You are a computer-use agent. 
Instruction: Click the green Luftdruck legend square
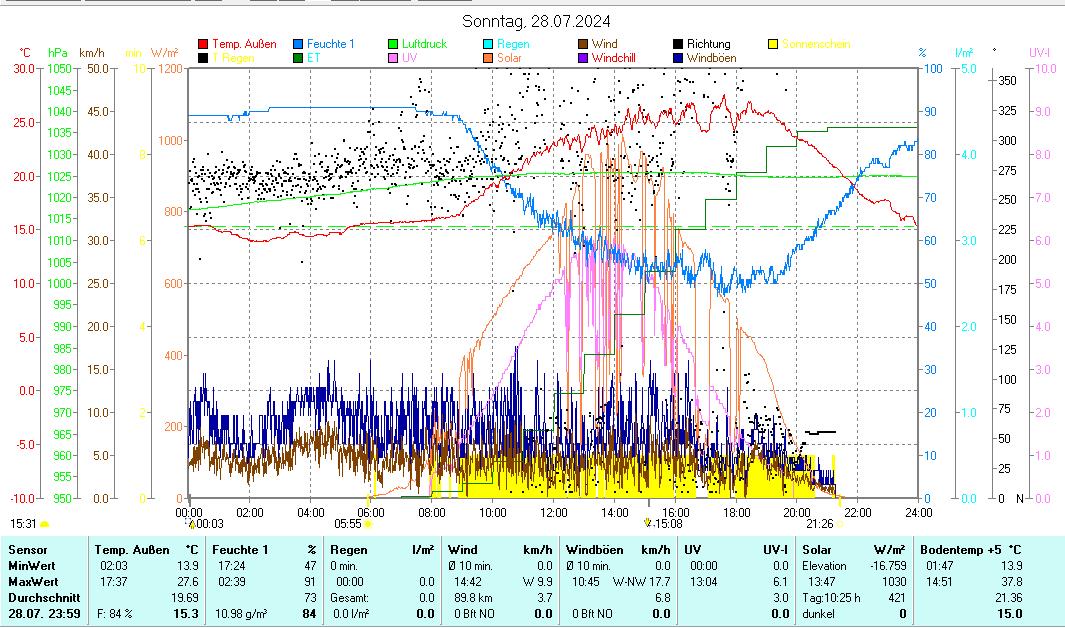coord(393,44)
